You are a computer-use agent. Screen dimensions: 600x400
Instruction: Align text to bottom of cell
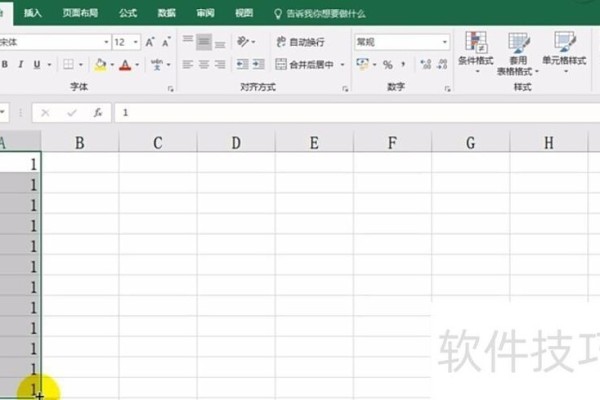(x=220, y=42)
